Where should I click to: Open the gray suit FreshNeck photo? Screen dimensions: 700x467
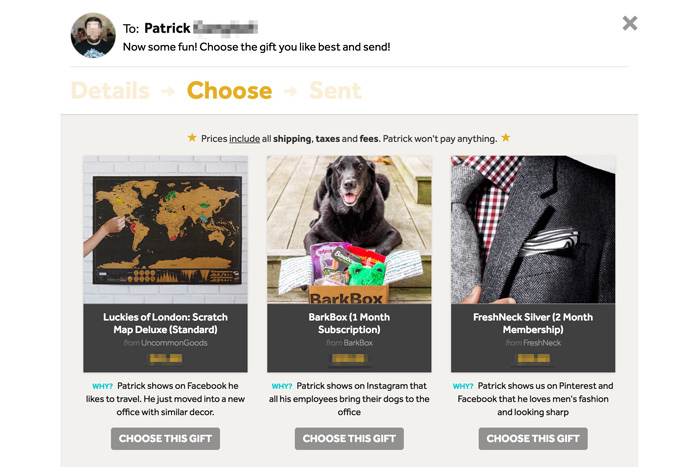(x=533, y=229)
